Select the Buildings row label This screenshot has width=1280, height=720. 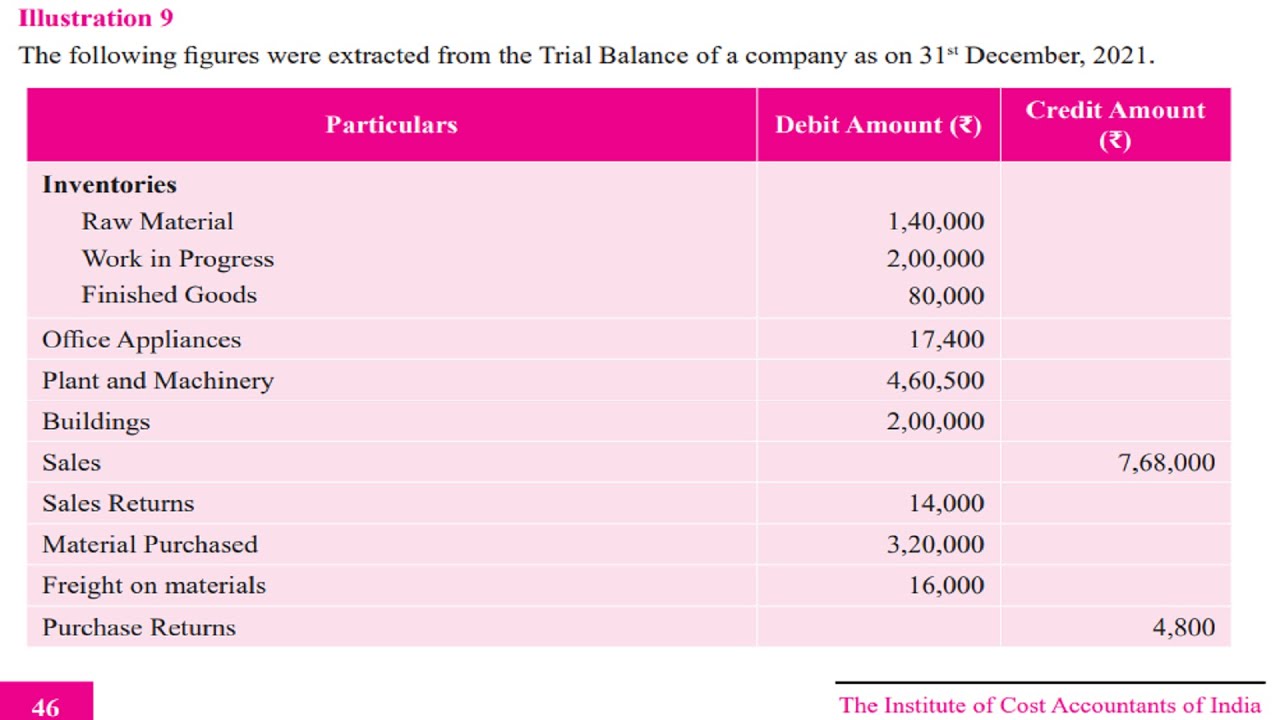(96, 422)
